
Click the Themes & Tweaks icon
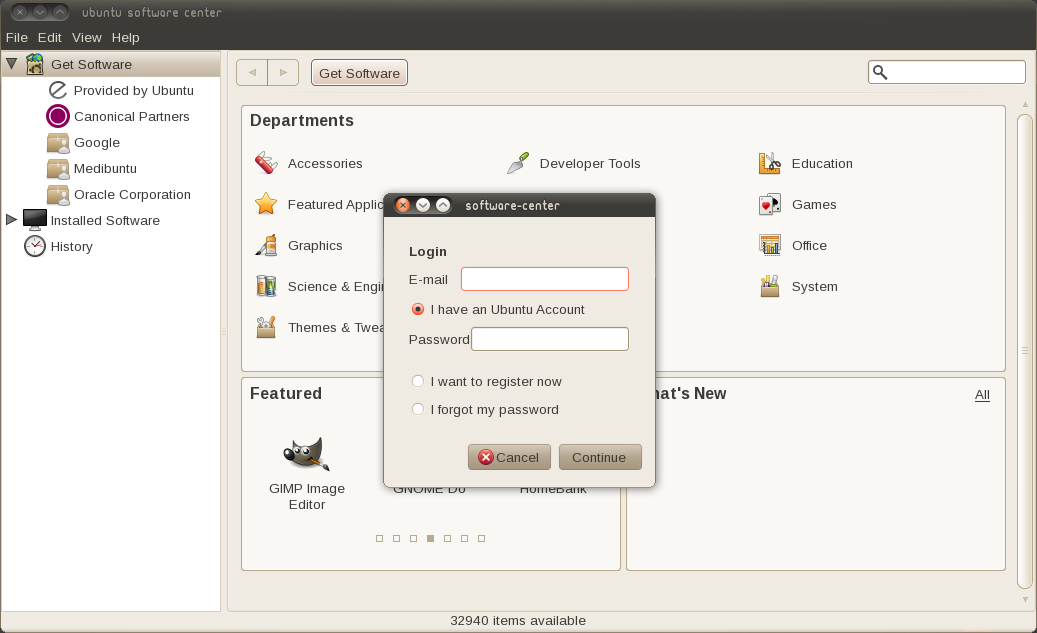266,327
